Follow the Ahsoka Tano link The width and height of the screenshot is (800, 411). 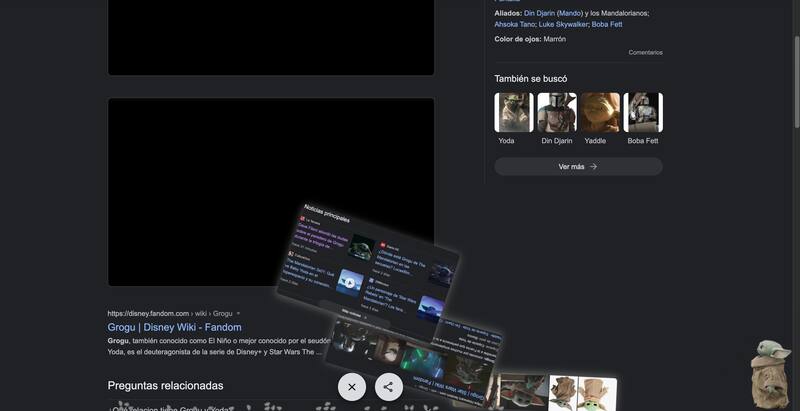pyautogui.click(x=514, y=24)
